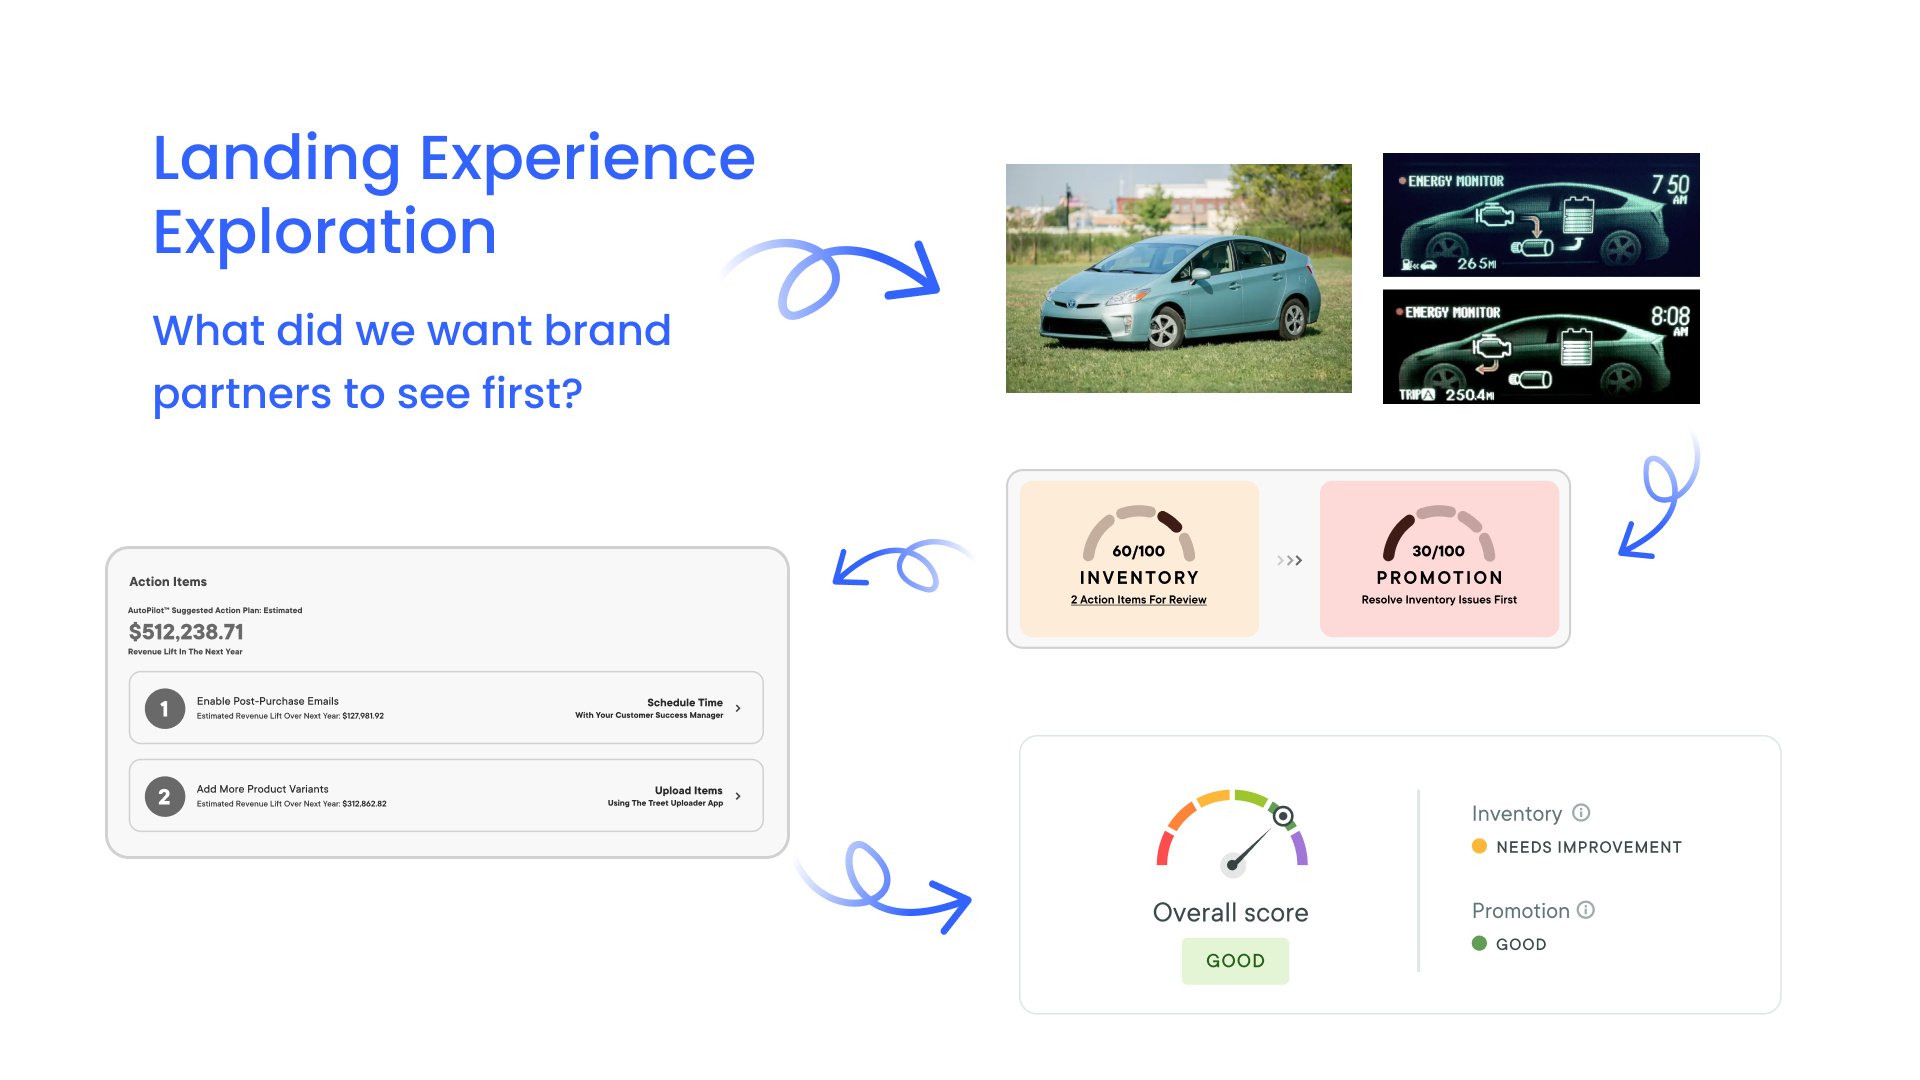Click the green Good status dot for Promotion
Image resolution: width=1920 pixels, height=1080 pixels.
coord(1479,943)
